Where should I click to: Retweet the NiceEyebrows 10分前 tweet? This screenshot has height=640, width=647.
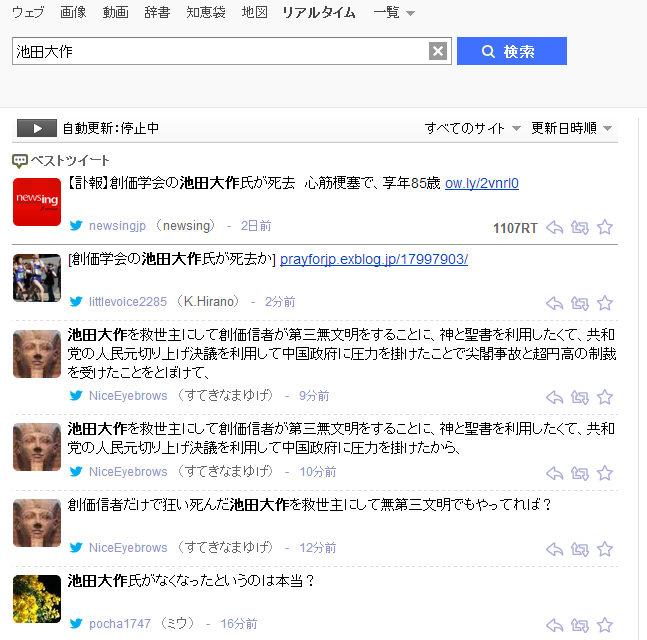tap(580, 473)
